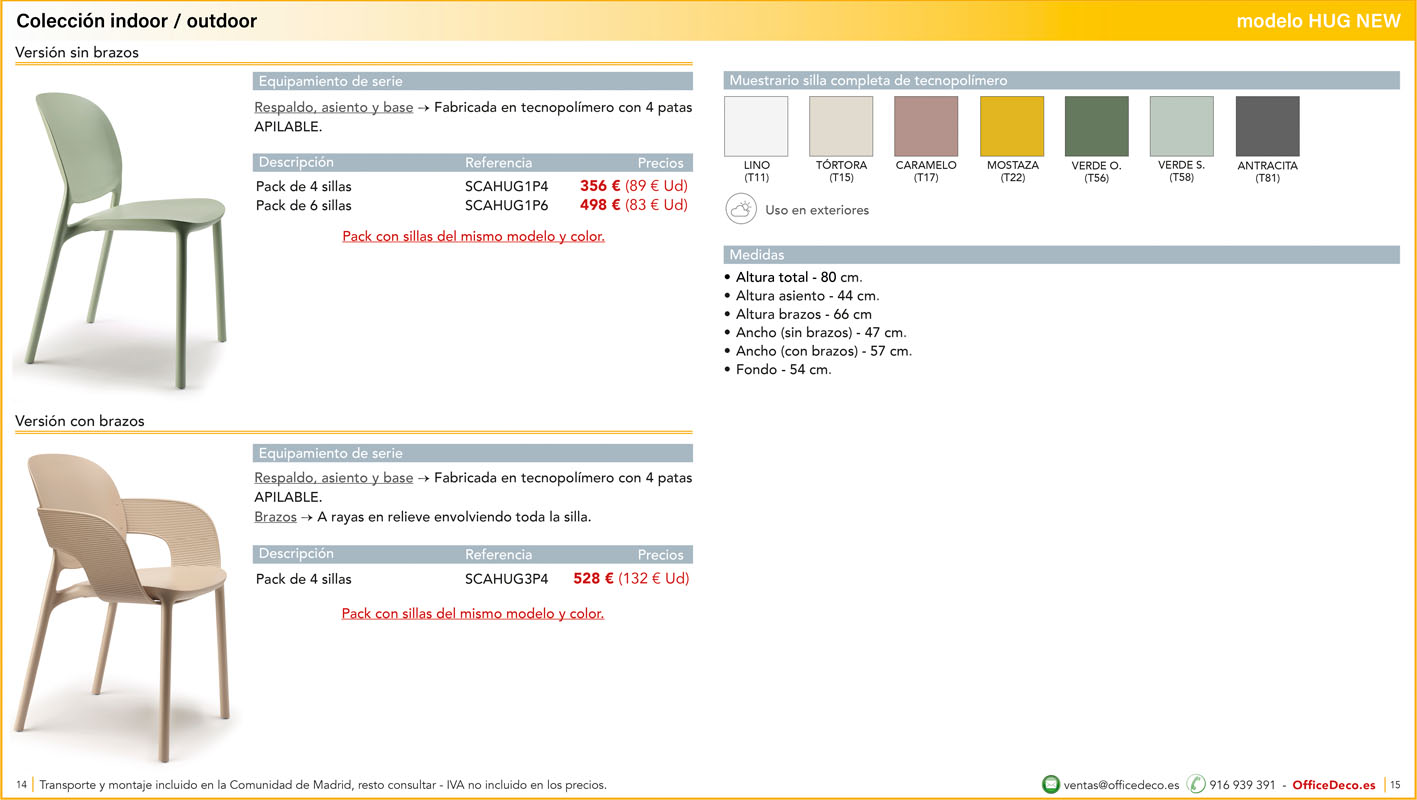This screenshot has width=1417, height=800.
Task: Choose the Caramelo (T17) color swatch
Action: coord(926,127)
